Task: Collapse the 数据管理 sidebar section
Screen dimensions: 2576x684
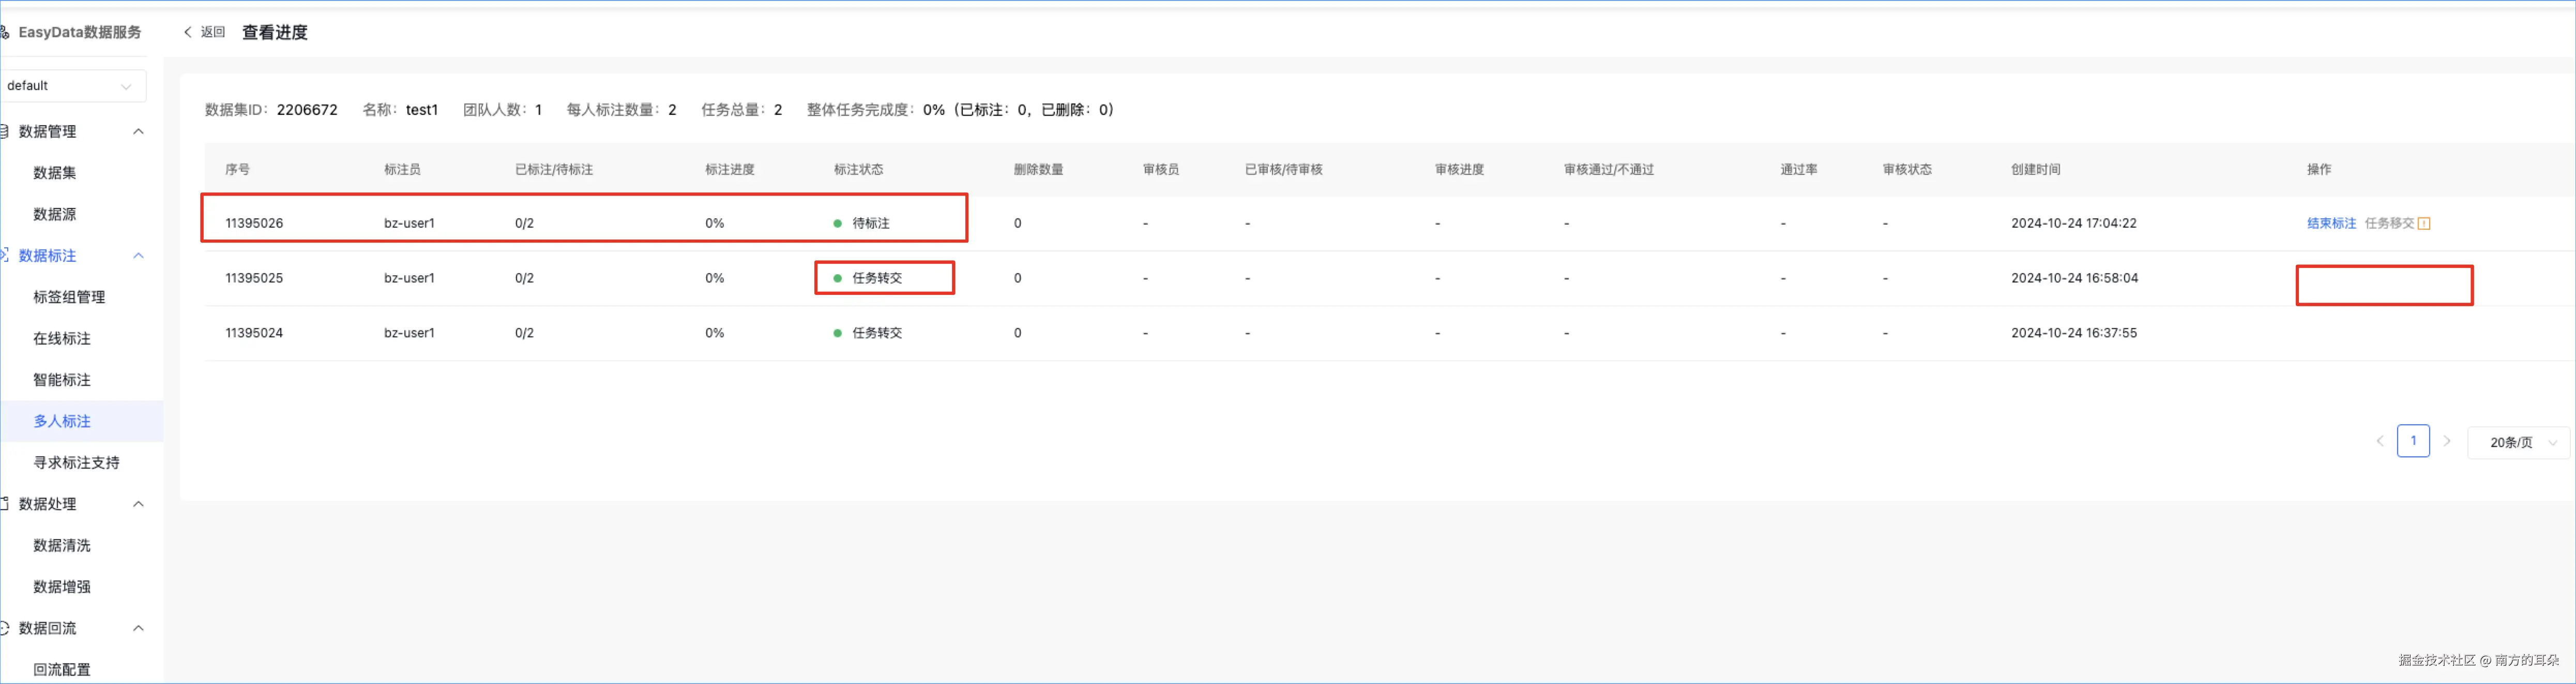Action: [x=138, y=131]
